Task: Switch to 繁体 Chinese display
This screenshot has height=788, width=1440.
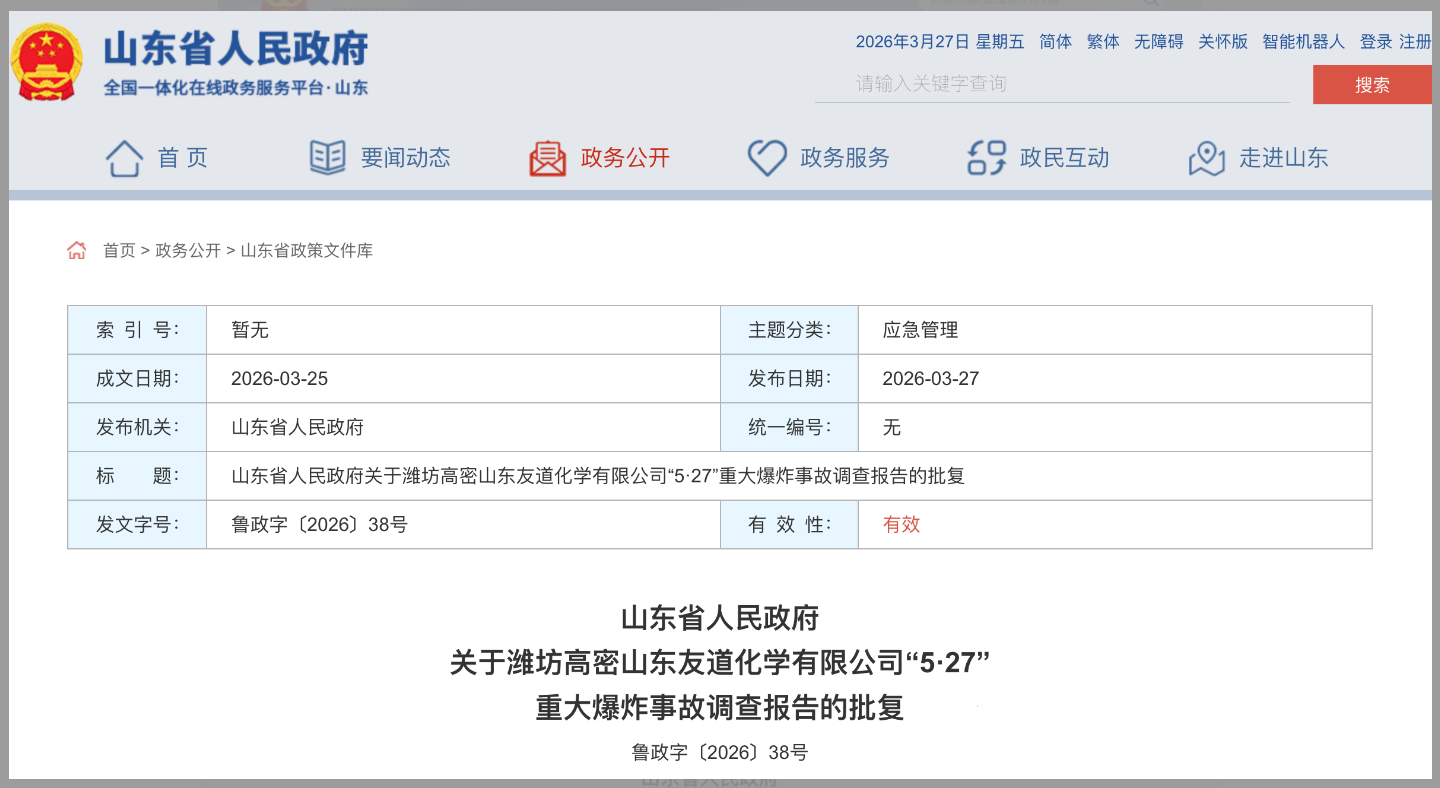Action: pos(1103,42)
